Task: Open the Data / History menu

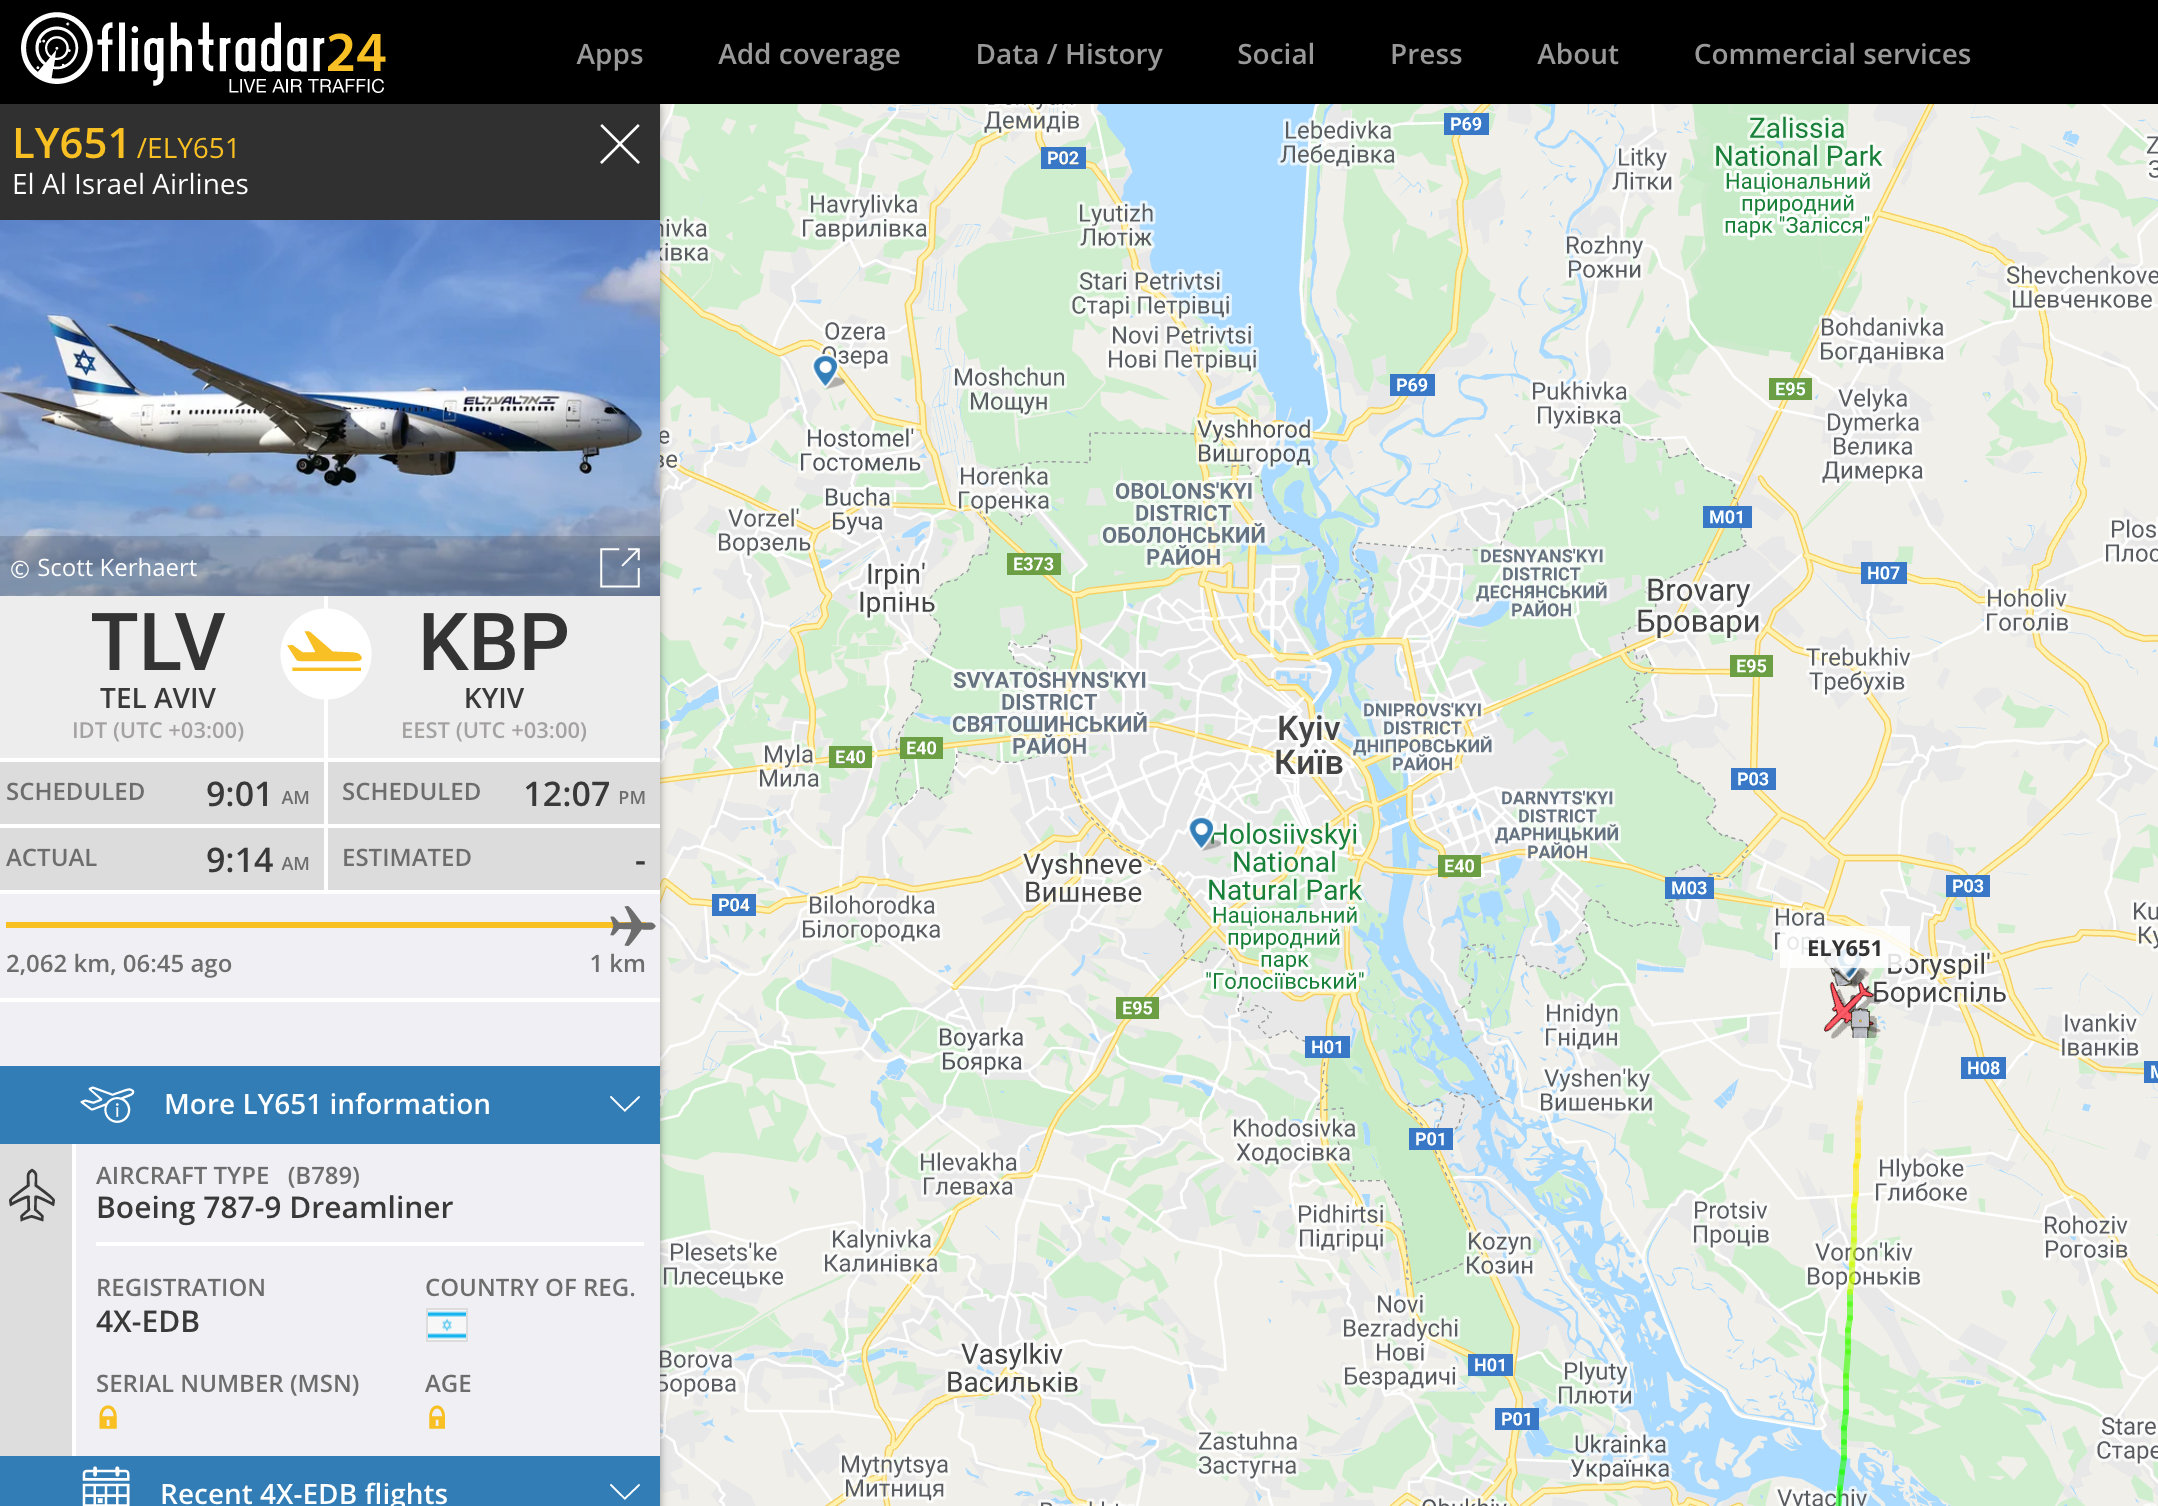Action: tap(1069, 54)
